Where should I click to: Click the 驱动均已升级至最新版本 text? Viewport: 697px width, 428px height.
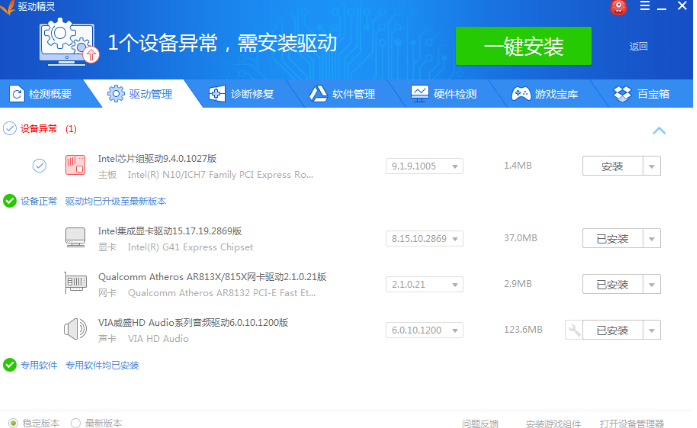[116, 201]
